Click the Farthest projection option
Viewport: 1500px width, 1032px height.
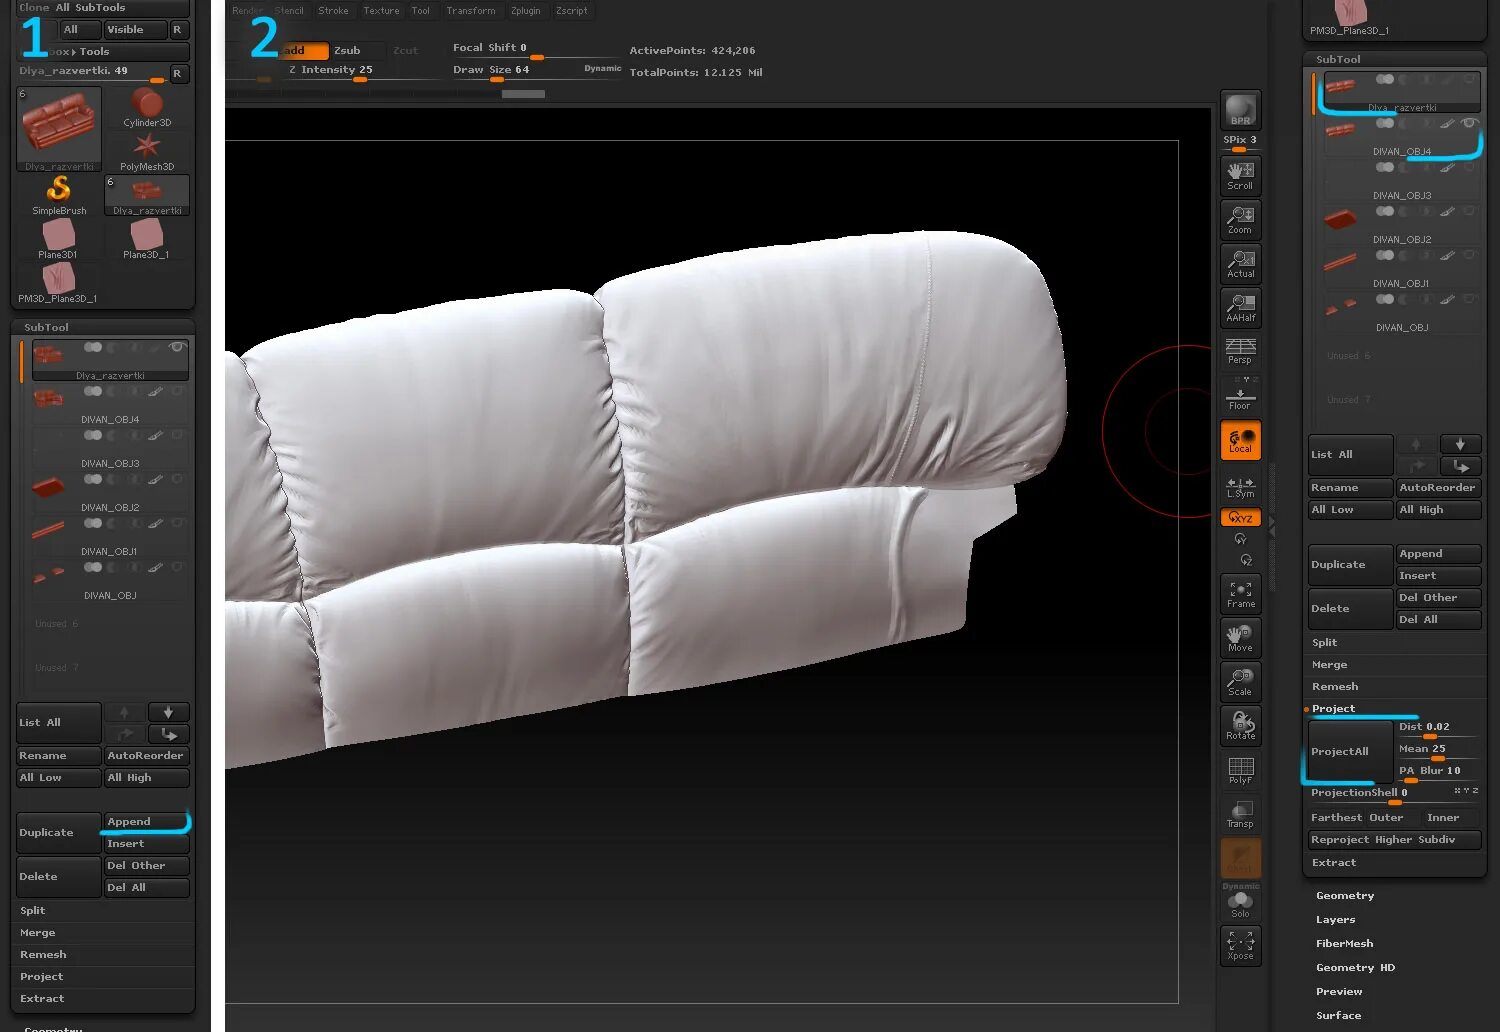(x=1337, y=817)
